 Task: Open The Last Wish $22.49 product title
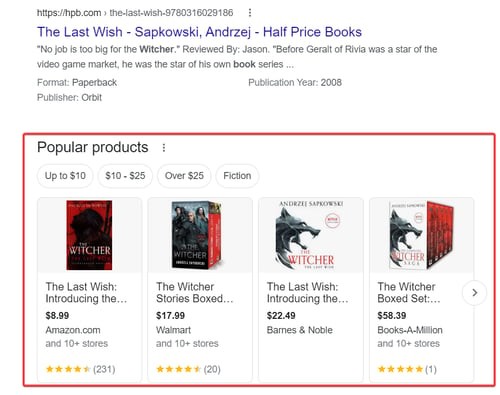(x=307, y=293)
